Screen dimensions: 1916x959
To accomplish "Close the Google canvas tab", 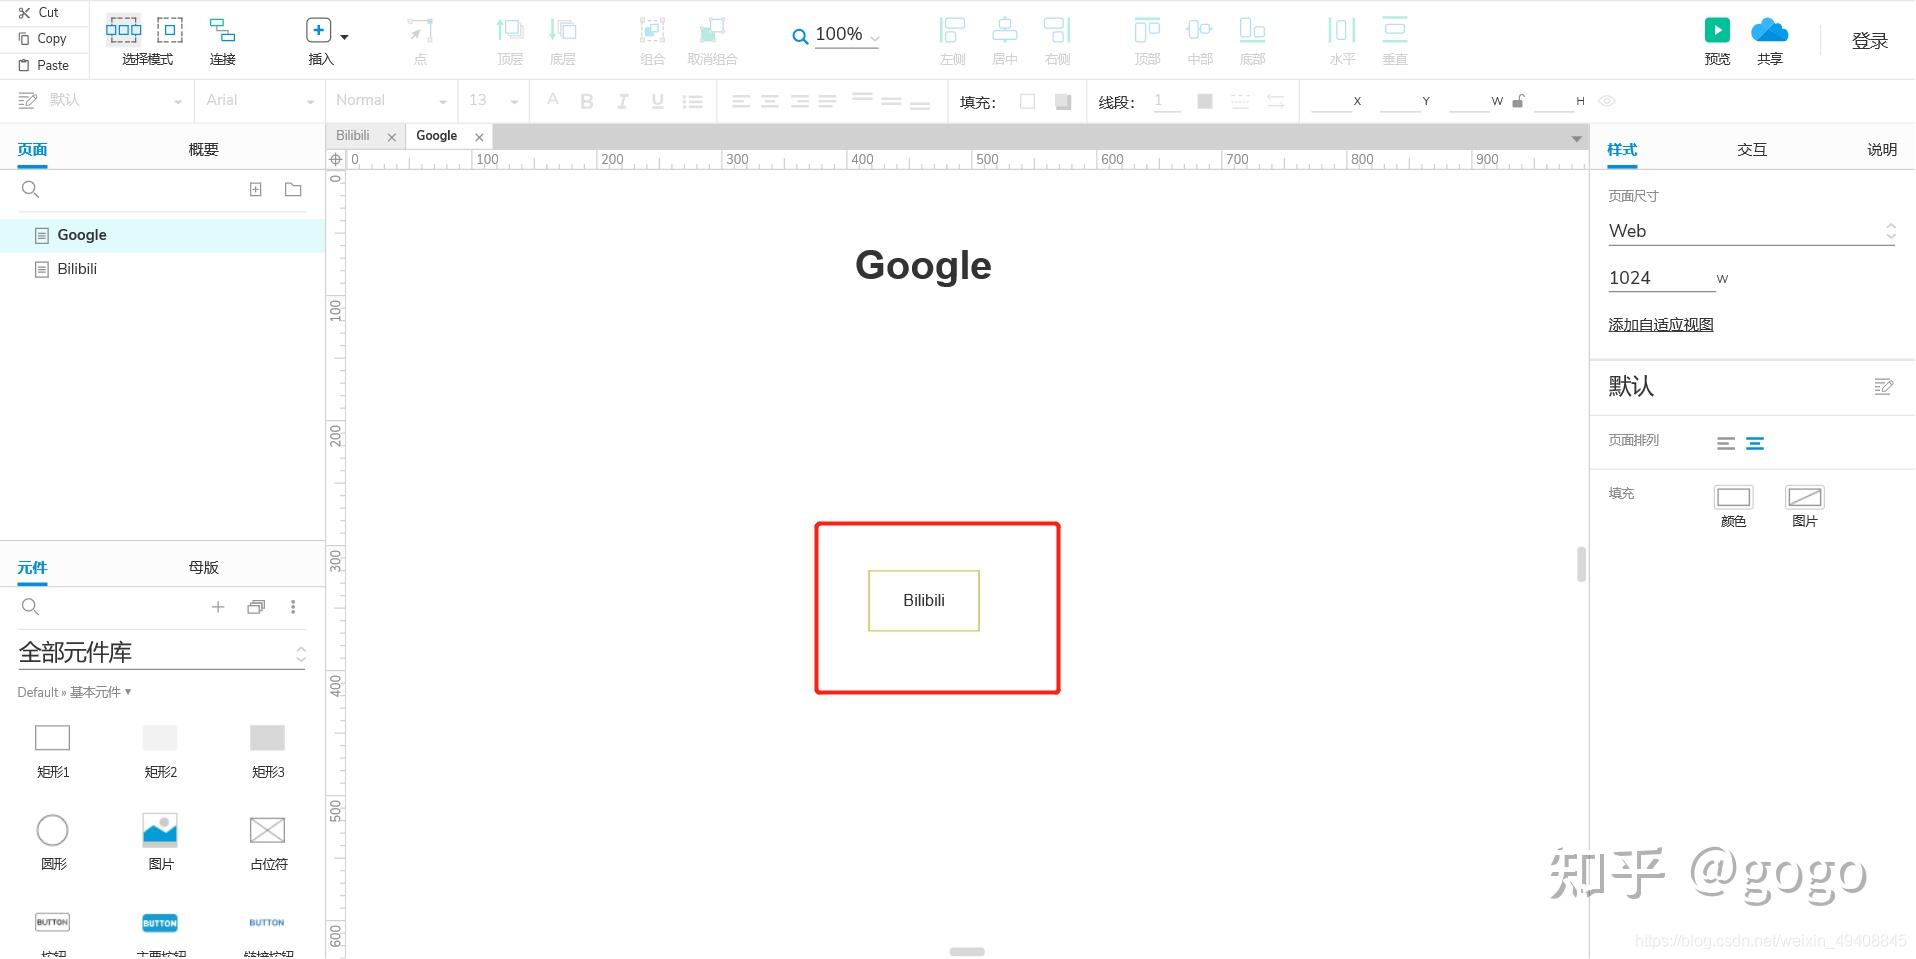I will [x=479, y=137].
